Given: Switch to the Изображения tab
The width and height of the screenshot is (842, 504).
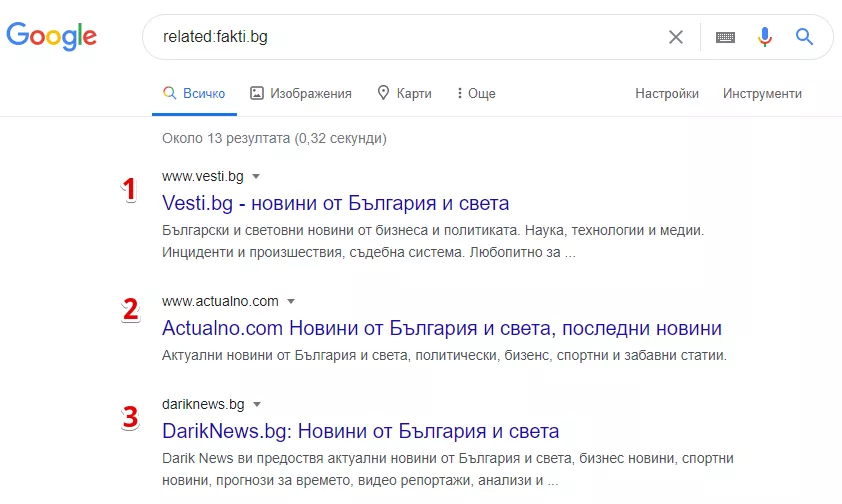Looking at the screenshot, I should coord(301,93).
